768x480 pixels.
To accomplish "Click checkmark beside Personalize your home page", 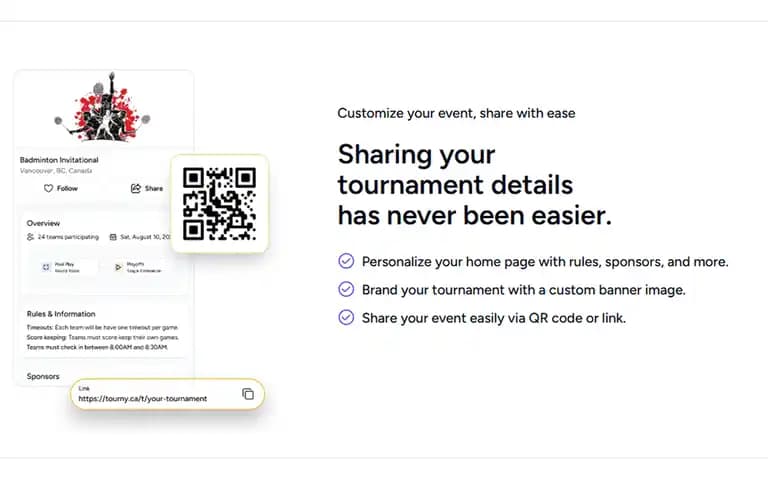I will point(346,261).
